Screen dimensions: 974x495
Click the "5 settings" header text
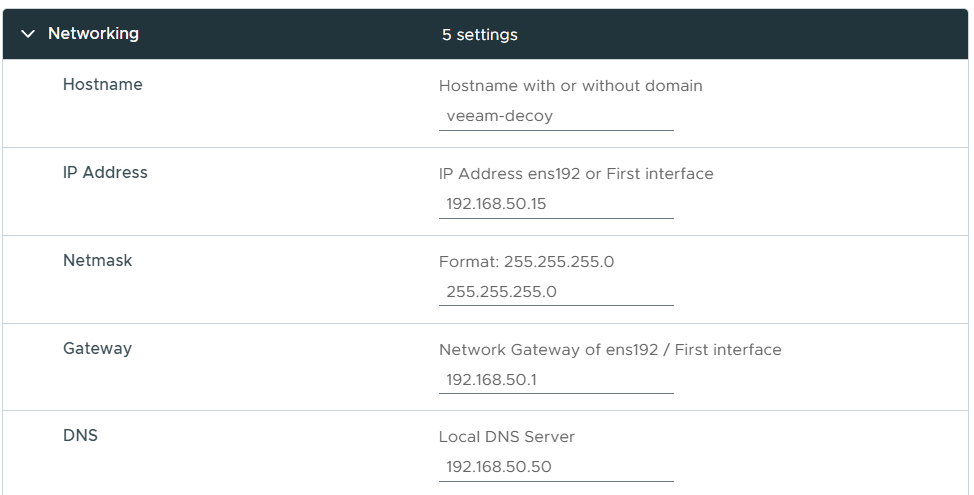pos(479,35)
